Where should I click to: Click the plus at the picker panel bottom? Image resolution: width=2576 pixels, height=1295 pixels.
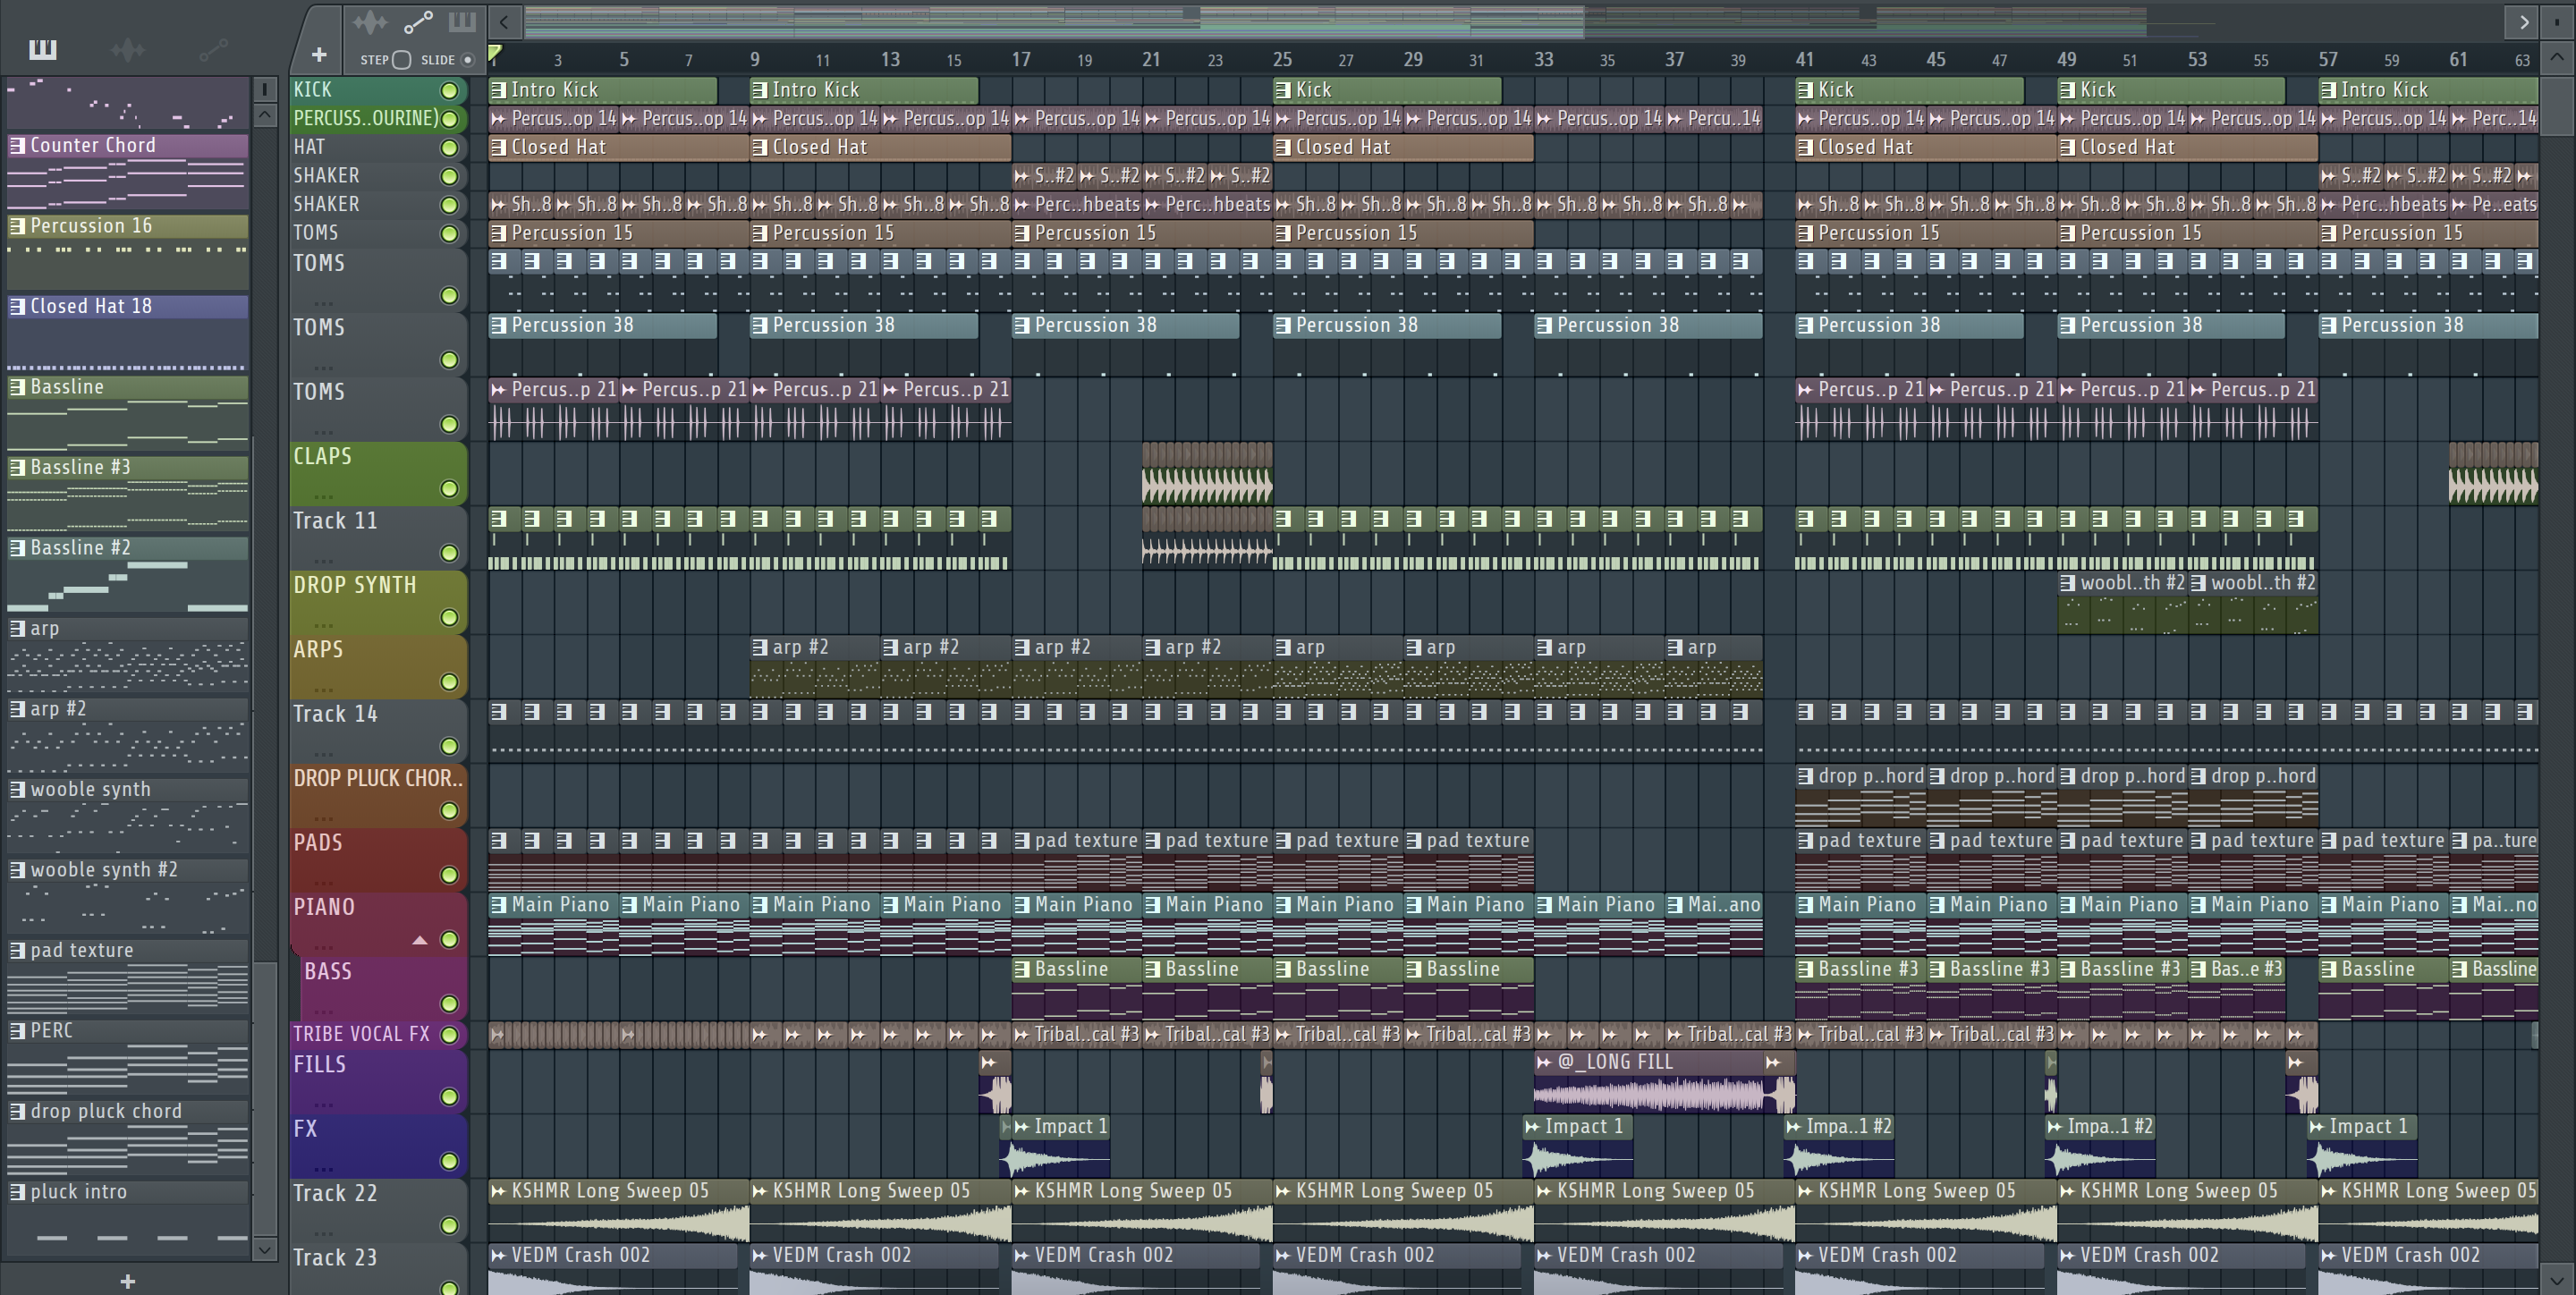pos(127,1281)
